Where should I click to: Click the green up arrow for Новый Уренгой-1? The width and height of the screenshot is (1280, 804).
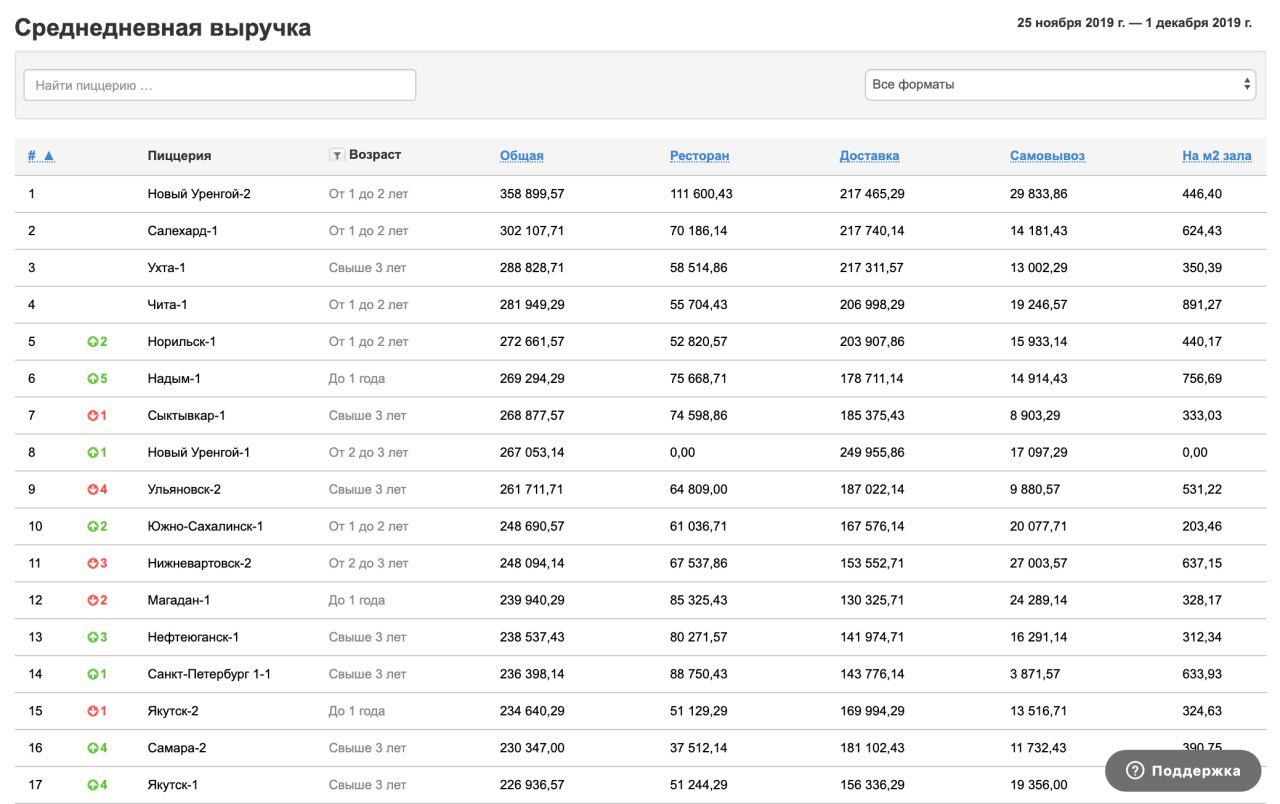(x=93, y=453)
